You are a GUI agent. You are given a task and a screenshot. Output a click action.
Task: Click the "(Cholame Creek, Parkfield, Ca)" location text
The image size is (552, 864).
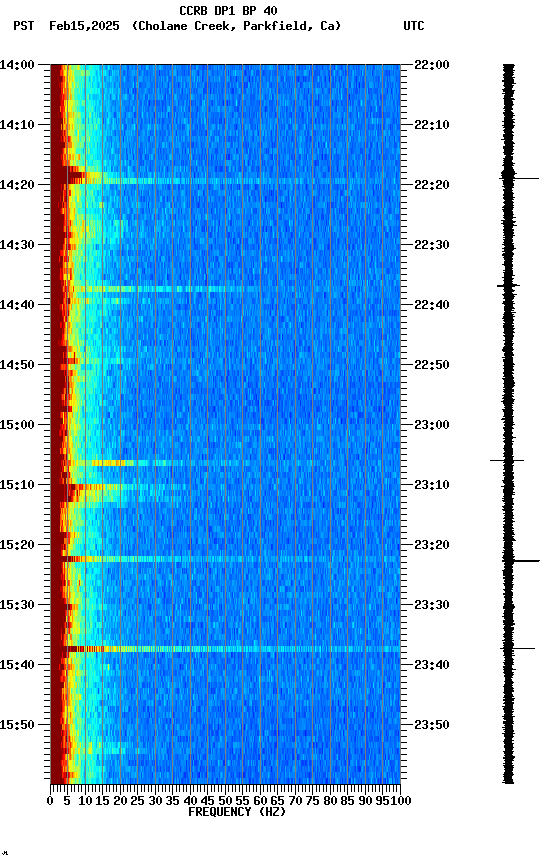(x=236, y=26)
